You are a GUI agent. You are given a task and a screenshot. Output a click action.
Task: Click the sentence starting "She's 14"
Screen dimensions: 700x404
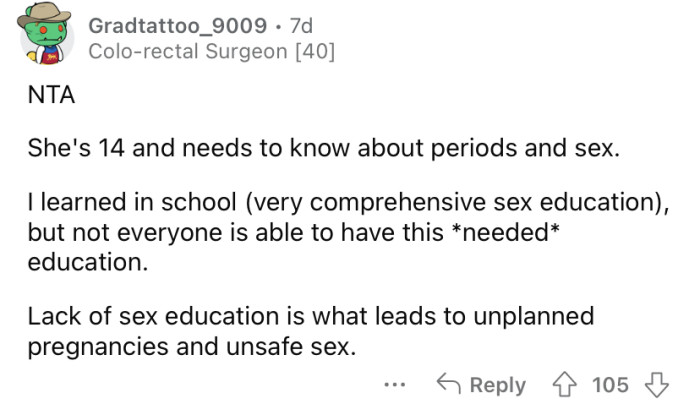[323, 151]
